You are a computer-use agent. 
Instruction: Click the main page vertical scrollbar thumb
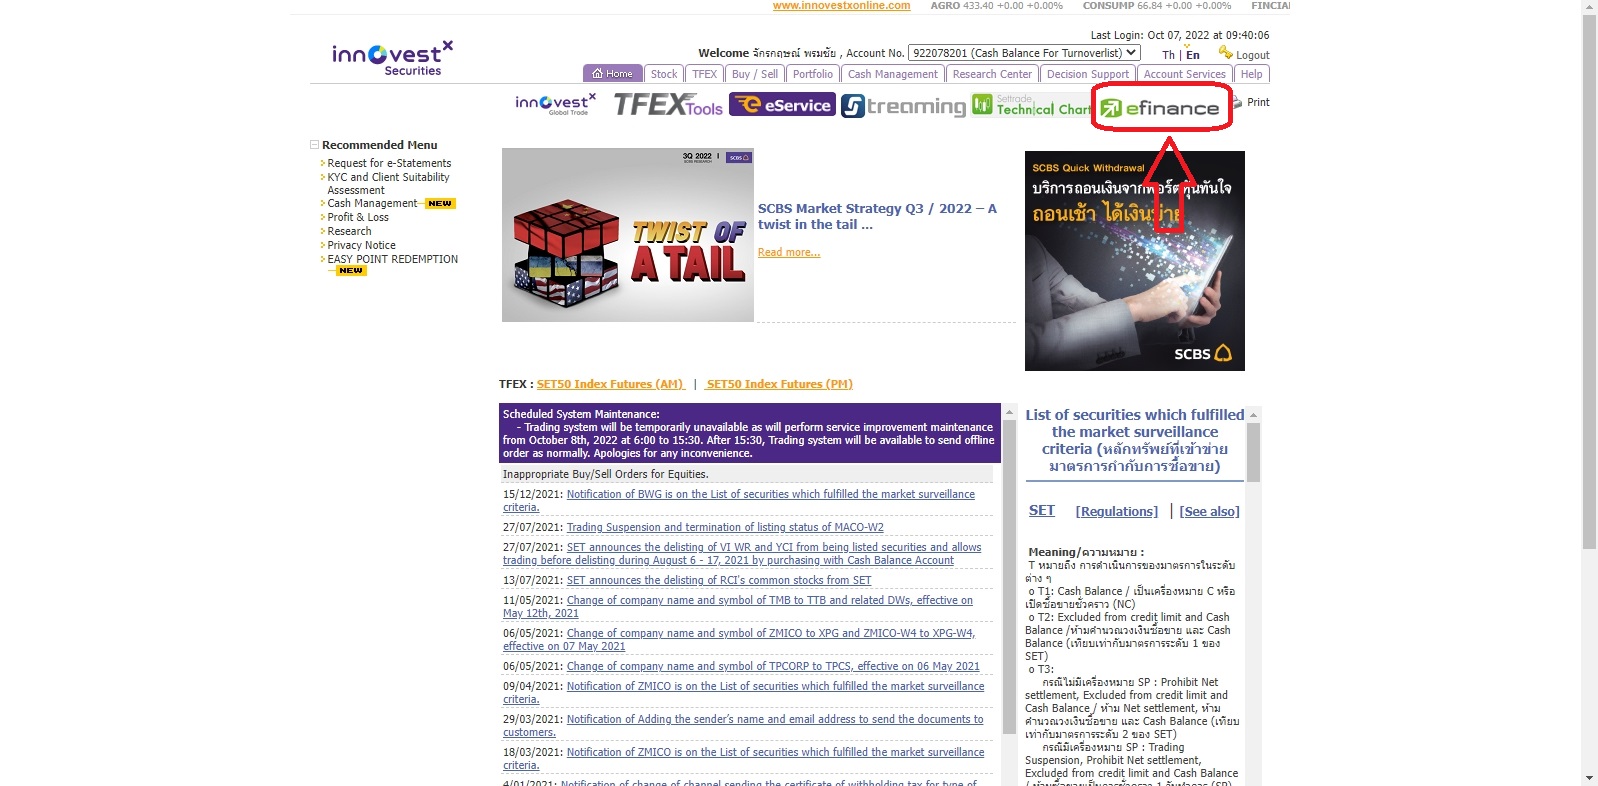[1590, 282]
